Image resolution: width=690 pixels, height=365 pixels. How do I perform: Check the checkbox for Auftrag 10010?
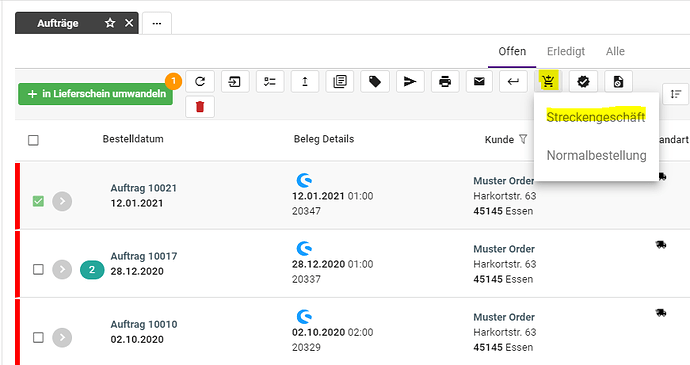click(38, 337)
